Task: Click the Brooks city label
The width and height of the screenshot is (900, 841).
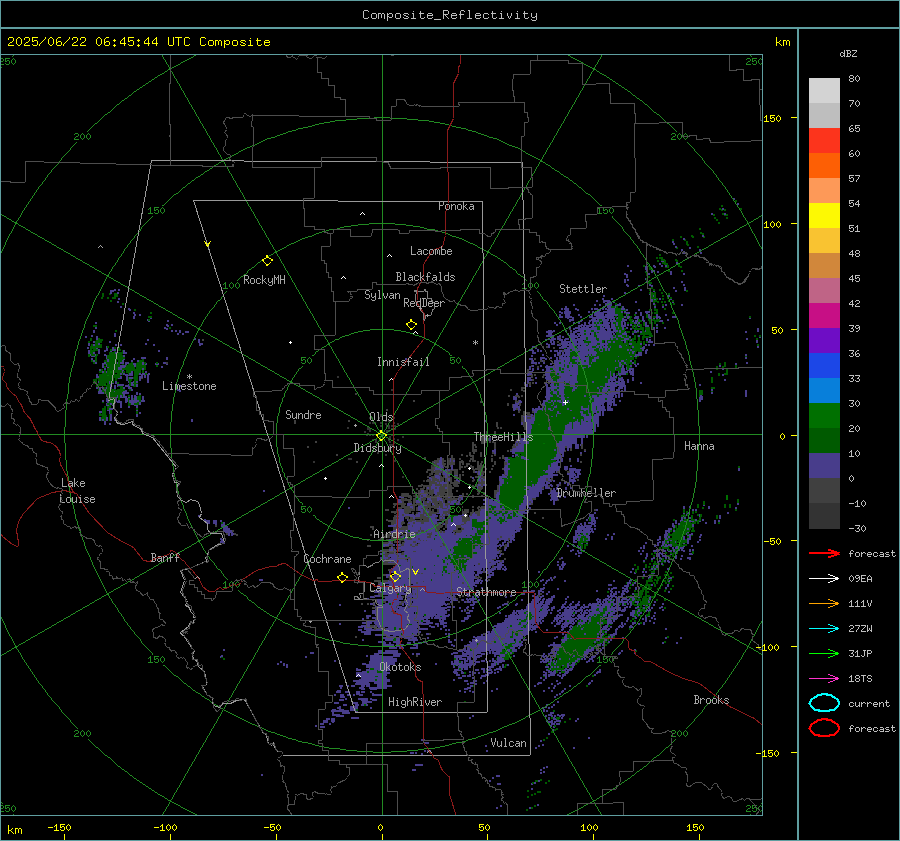Action: pos(711,700)
